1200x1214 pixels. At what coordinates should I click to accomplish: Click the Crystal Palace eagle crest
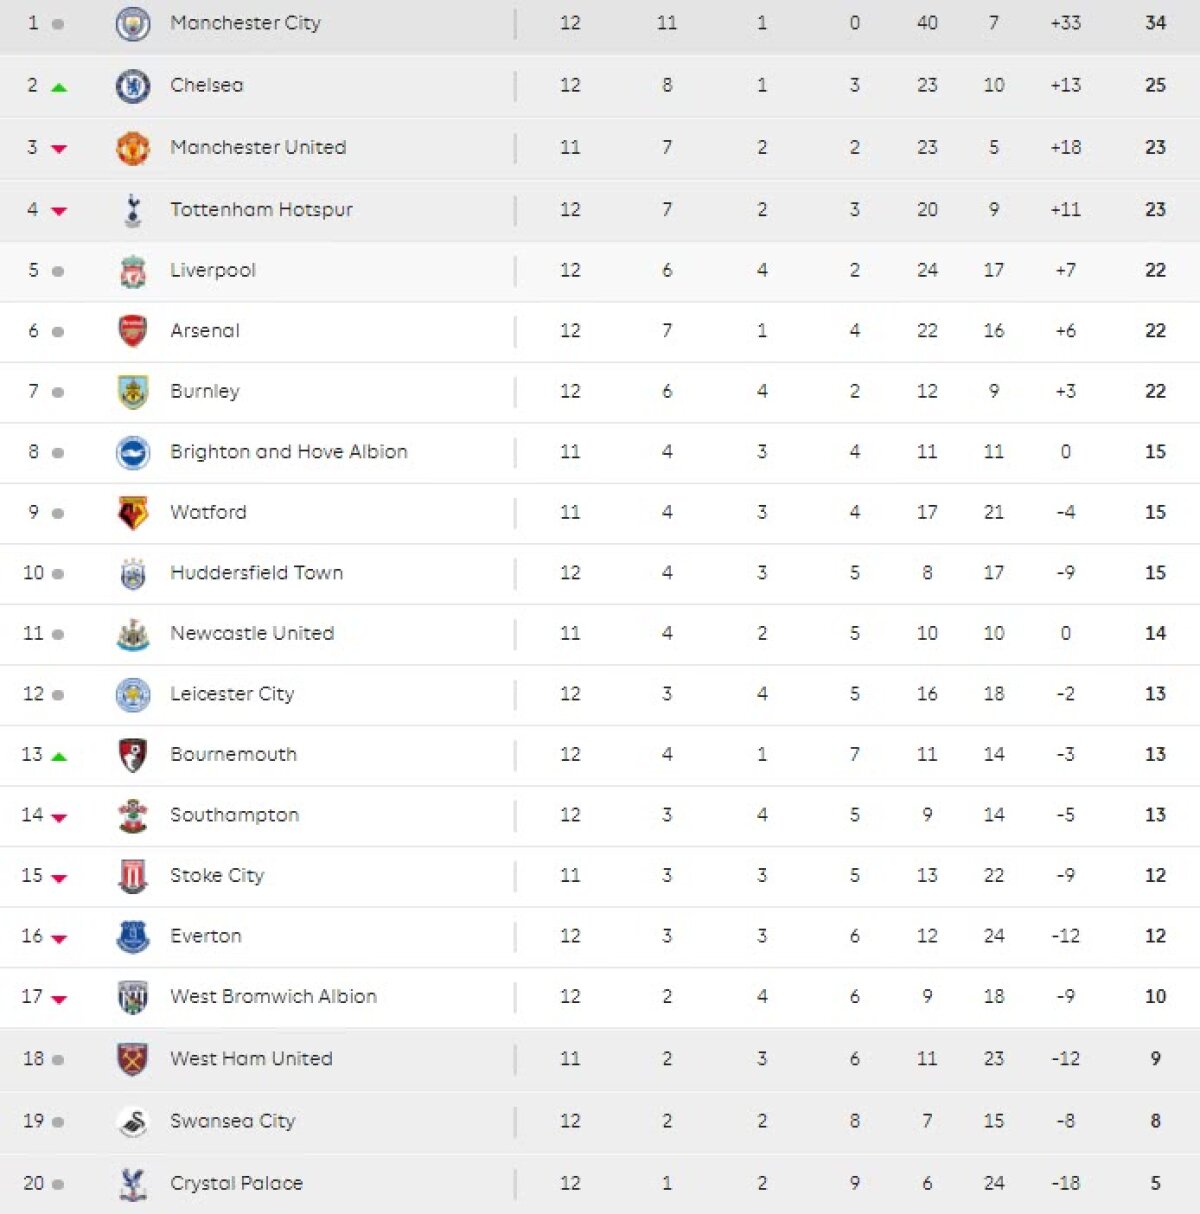pos(133,1184)
